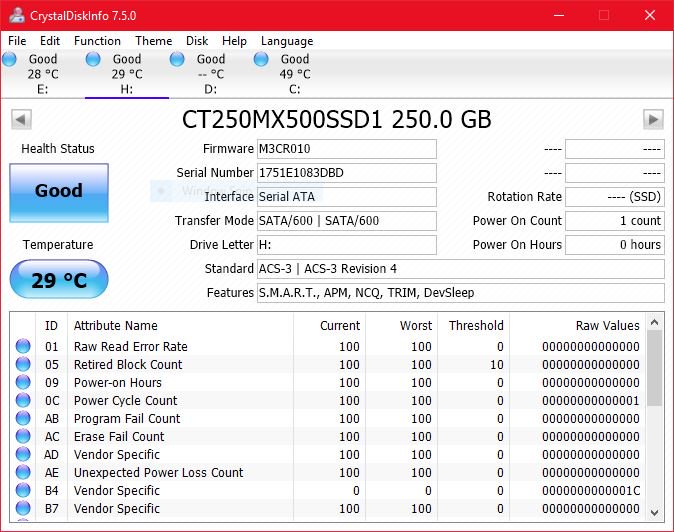The width and height of the screenshot is (674, 532).
Task: Open the Language menu
Action: point(287,41)
